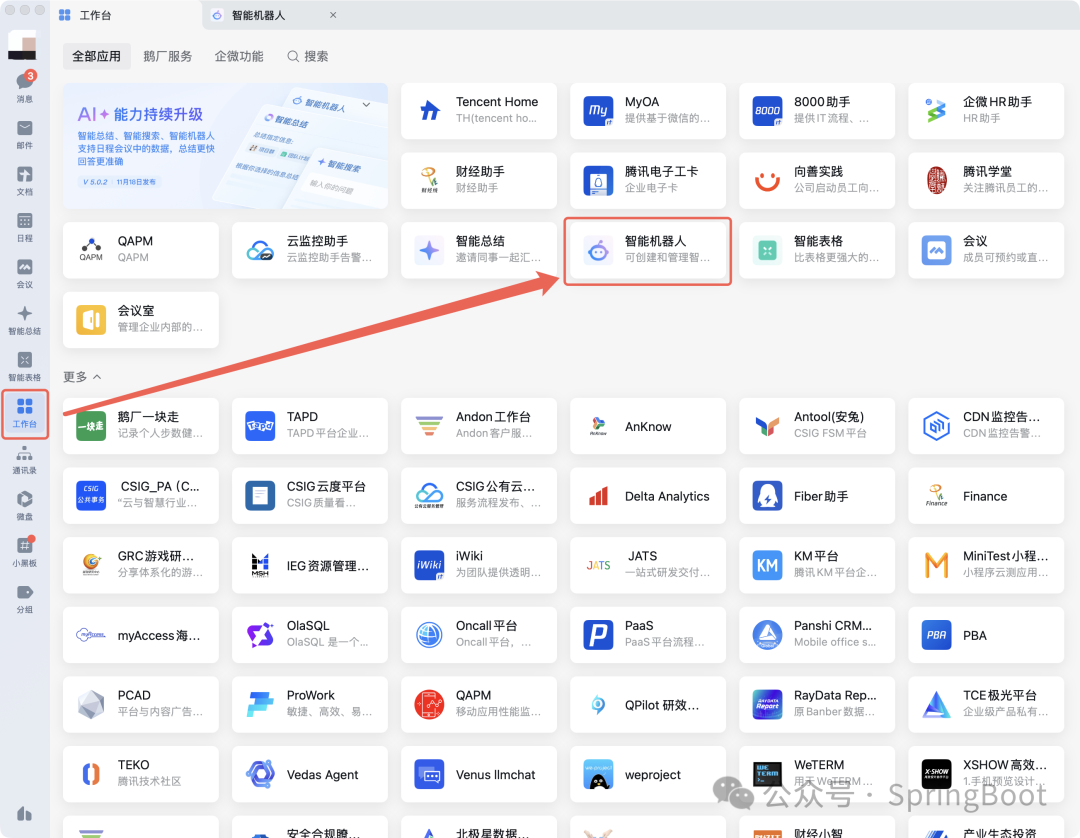
Task: Open the OlaSQL app icon
Action: [260, 634]
